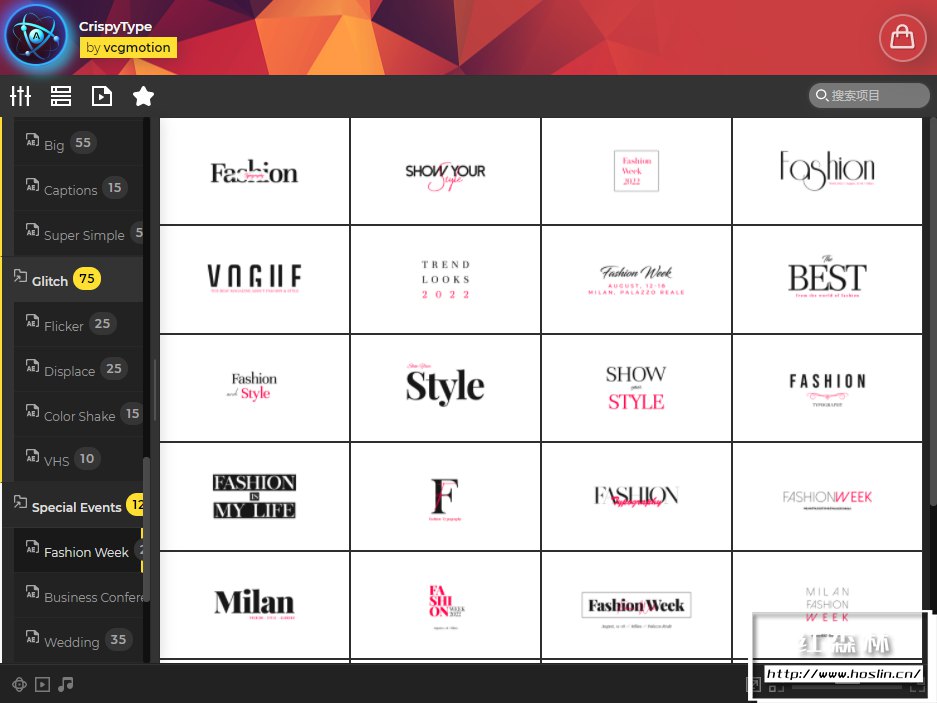This screenshot has height=703, width=937.
Task: Open the stacked 'FA SHI ON' thumbnail
Action: [445, 605]
